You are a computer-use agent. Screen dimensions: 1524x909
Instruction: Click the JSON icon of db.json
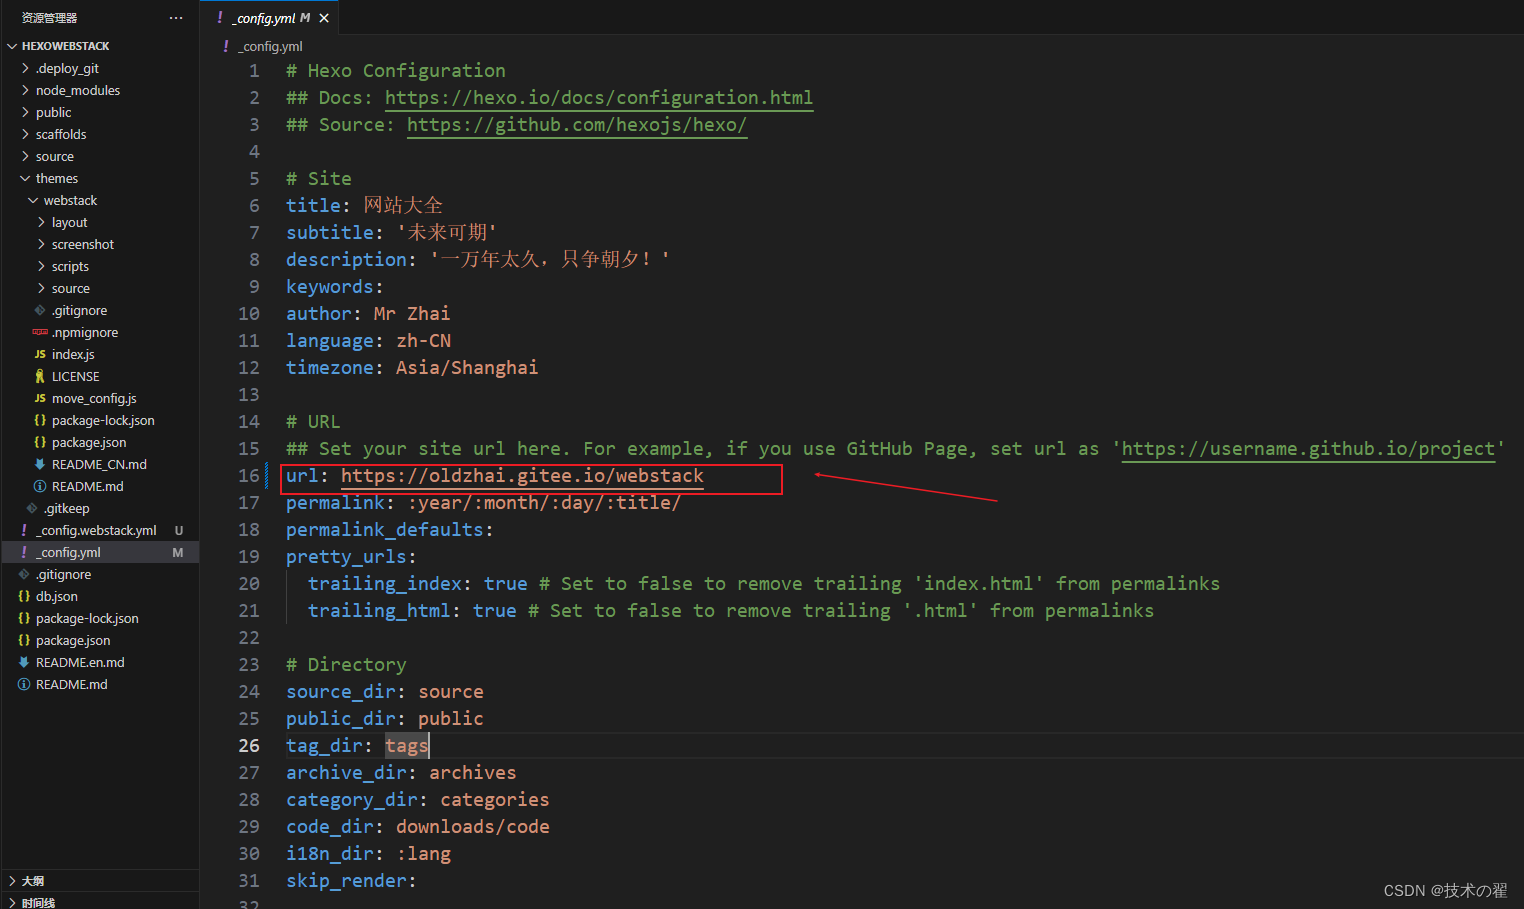(x=24, y=596)
